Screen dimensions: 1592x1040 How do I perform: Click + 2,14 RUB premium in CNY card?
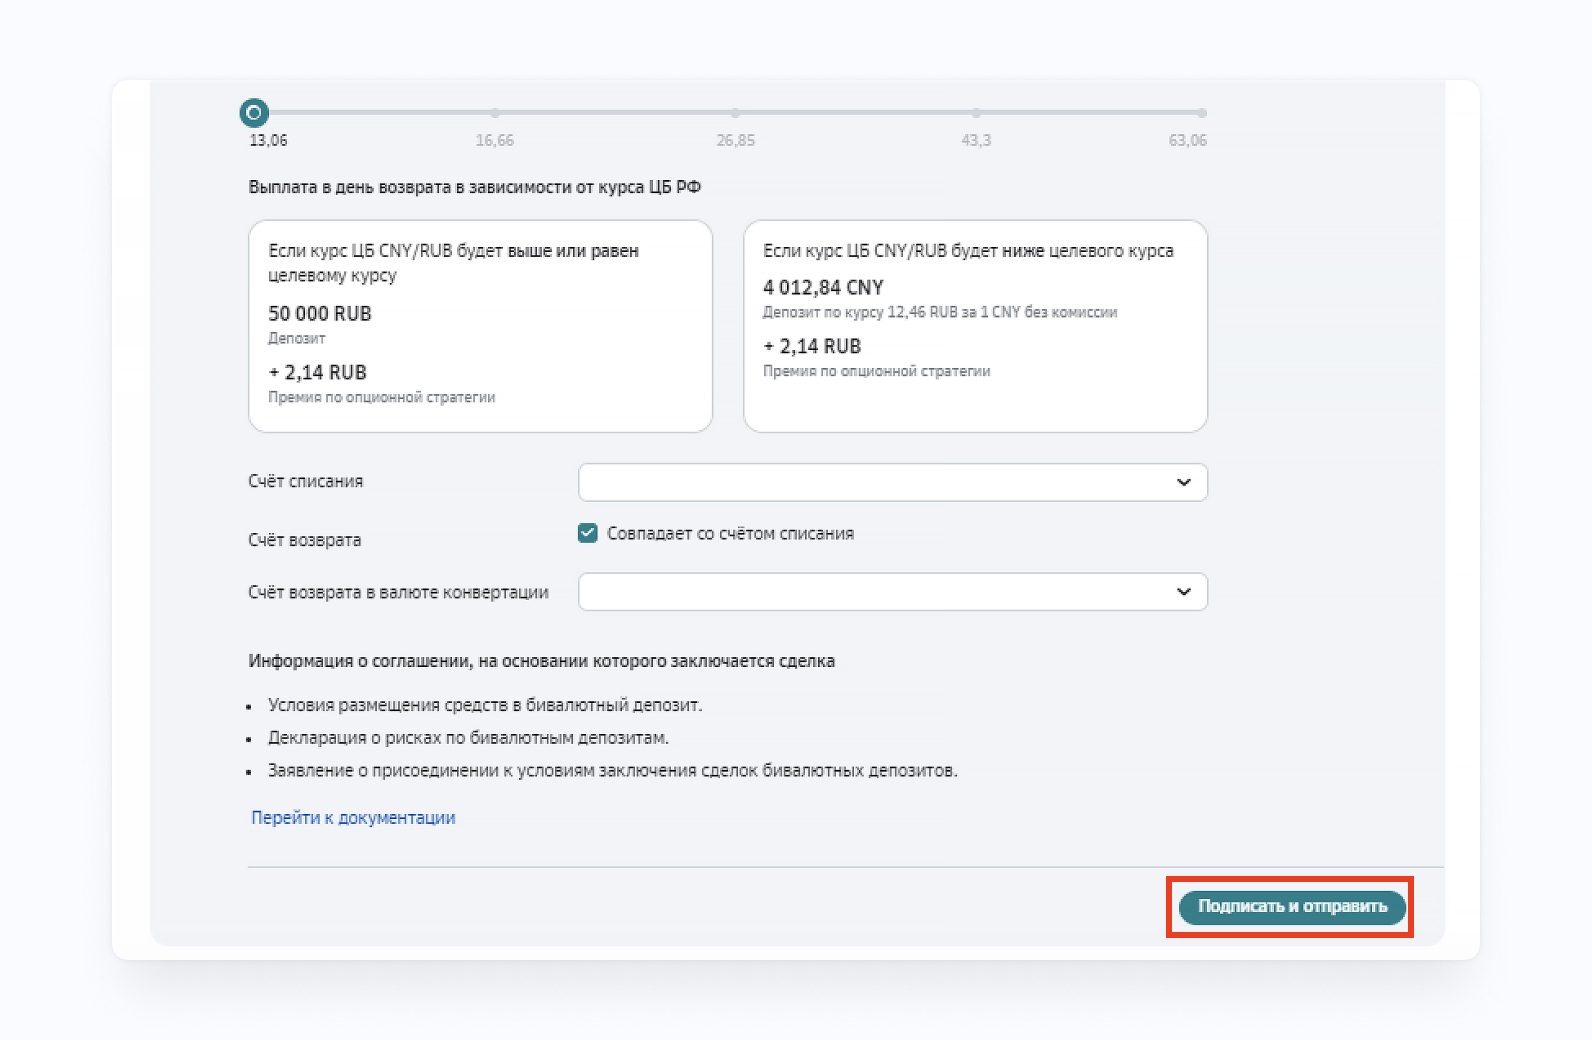[812, 346]
